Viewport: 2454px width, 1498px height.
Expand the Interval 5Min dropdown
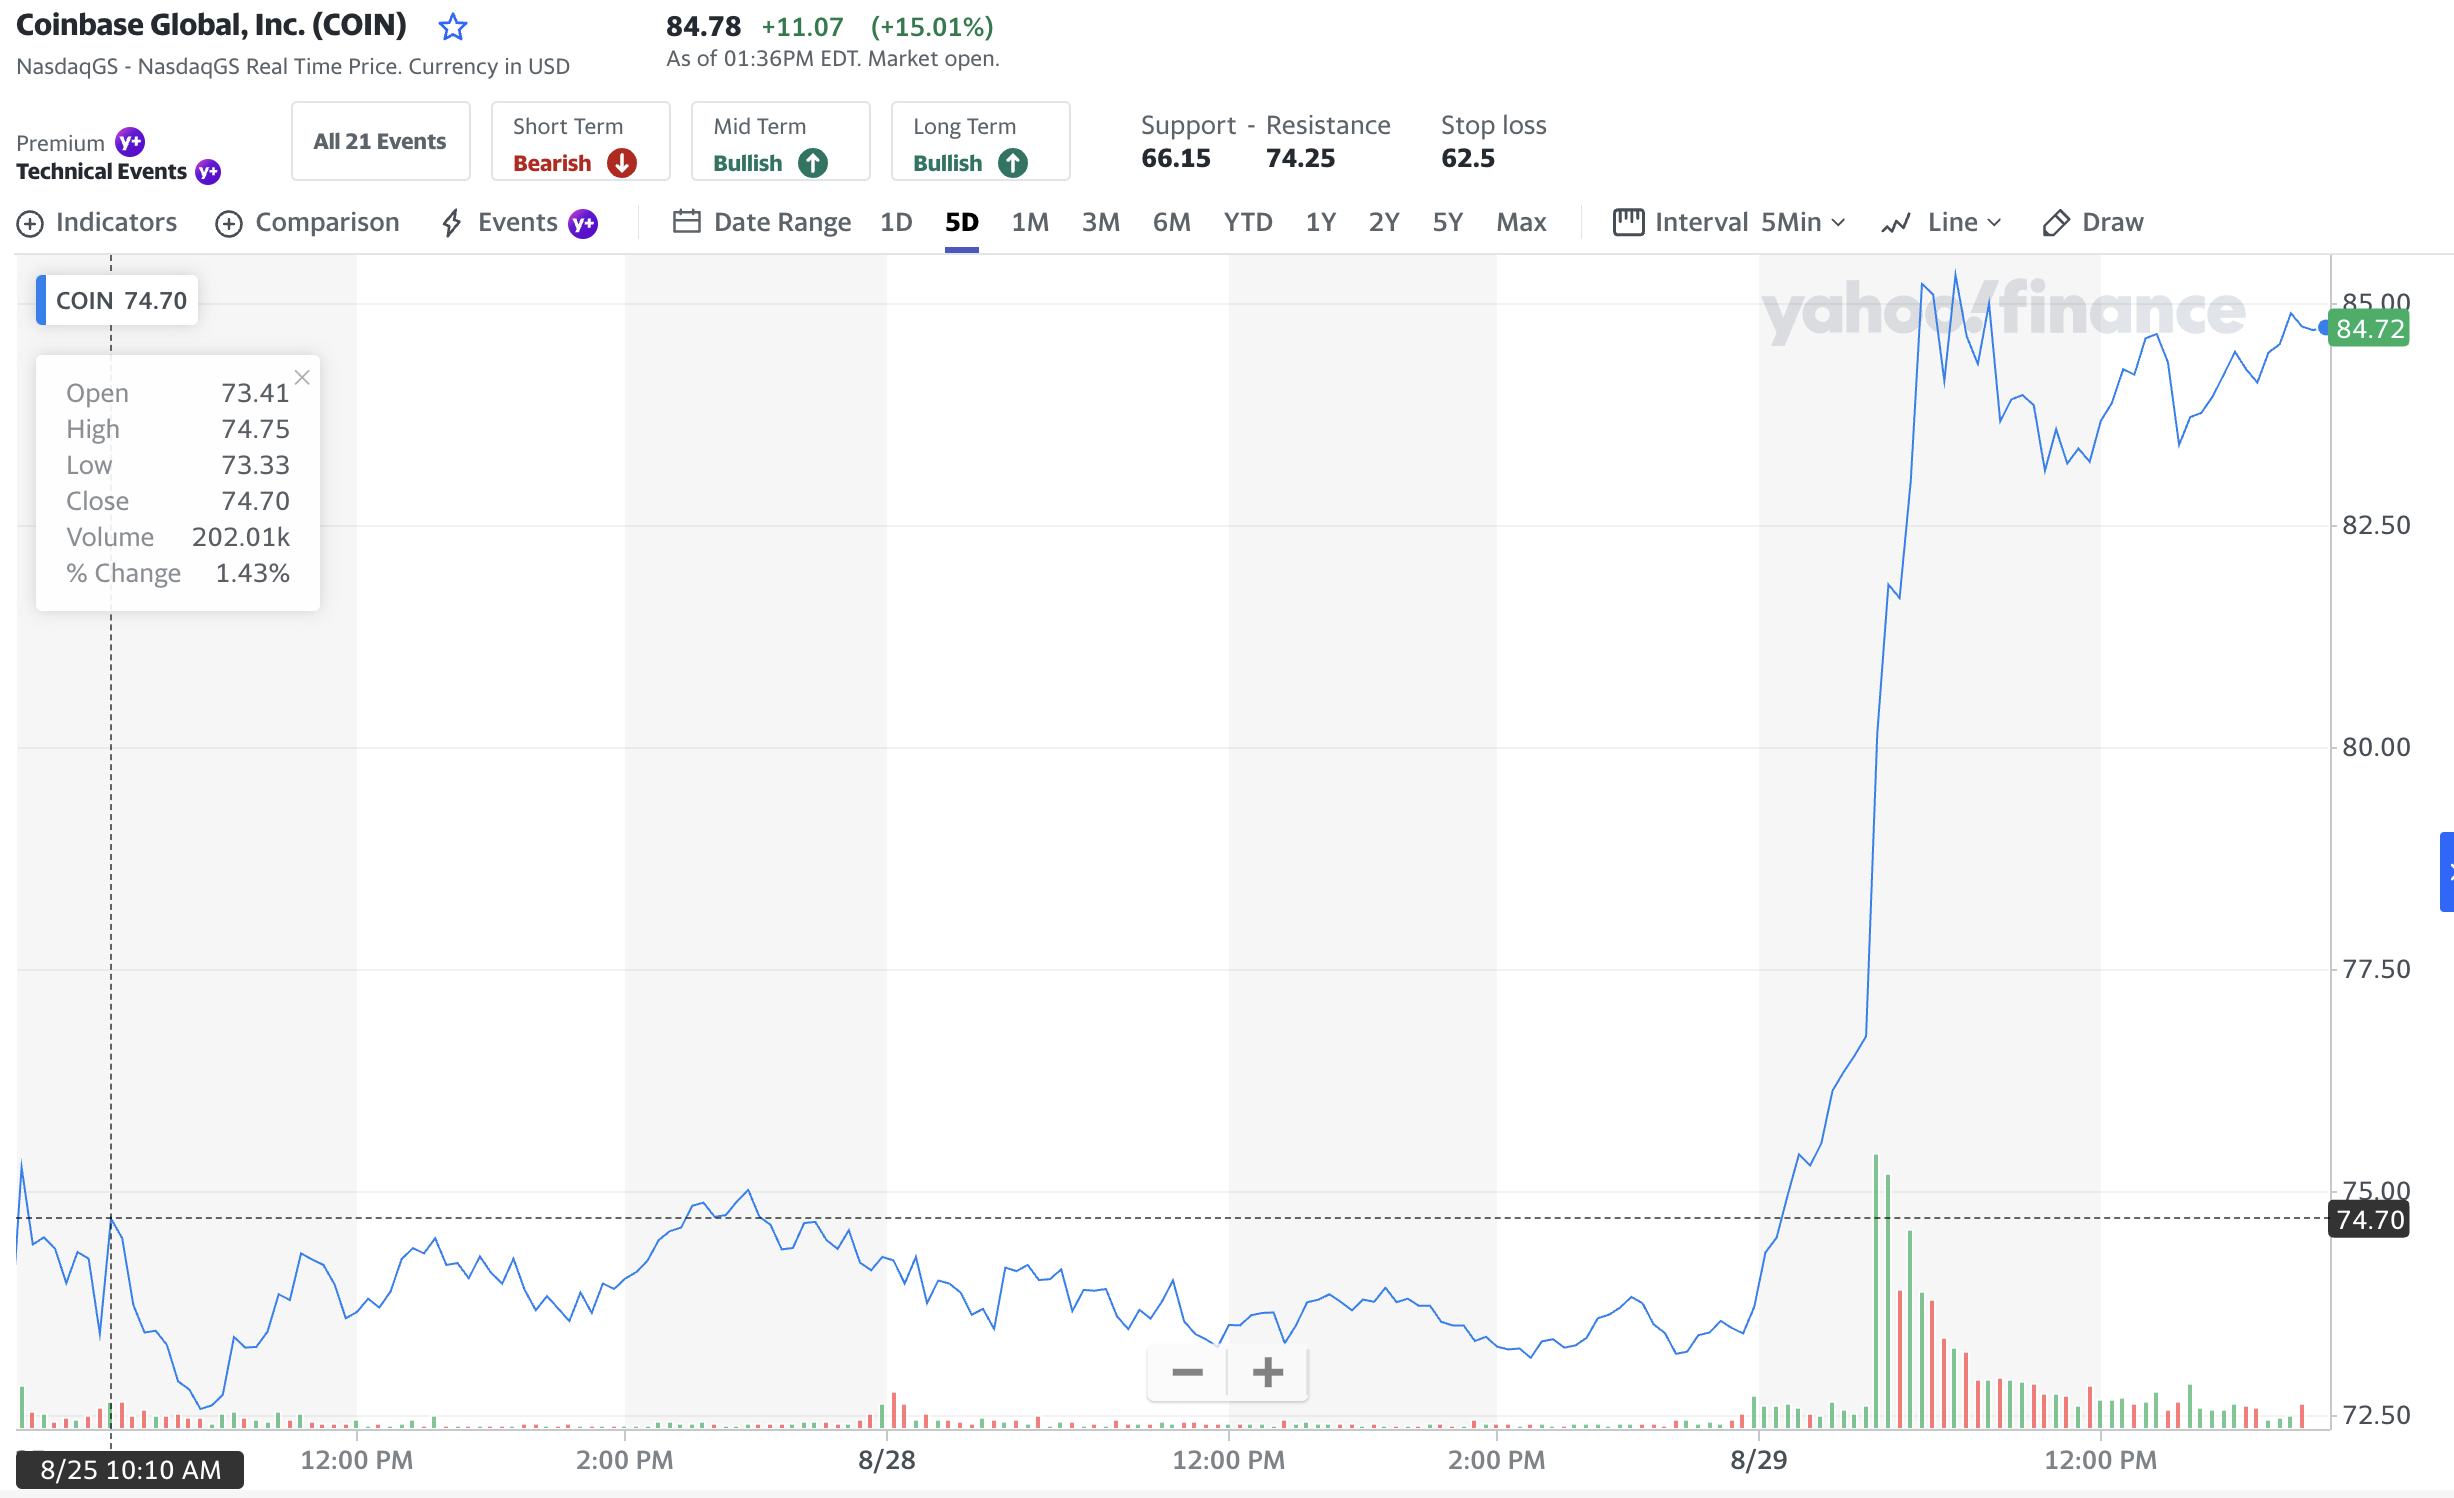click(1803, 222)
